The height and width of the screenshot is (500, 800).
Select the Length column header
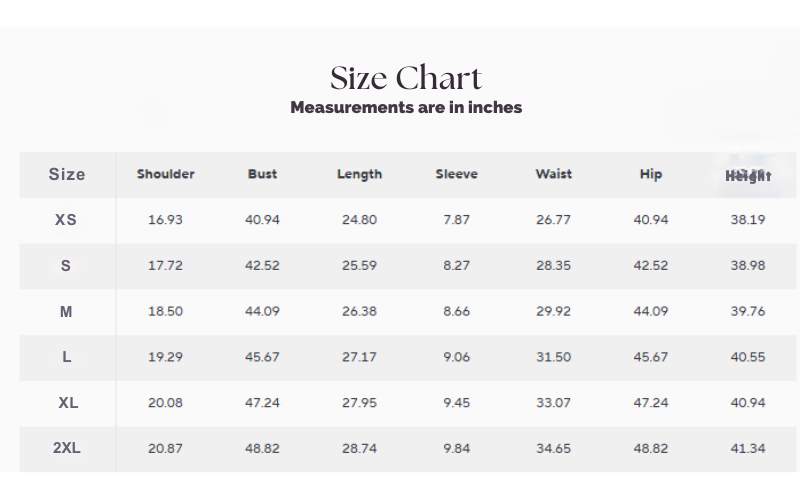(x=359, y=174)
